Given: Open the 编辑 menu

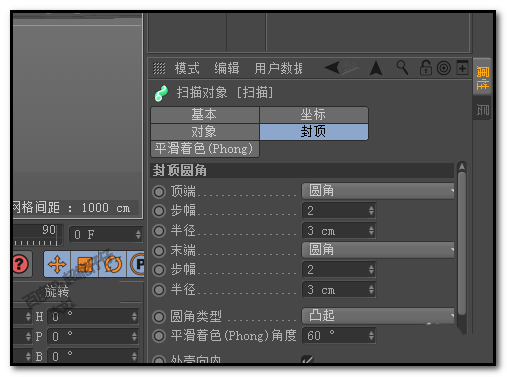Looking at the screenshot, I should (x=227, y=68).
